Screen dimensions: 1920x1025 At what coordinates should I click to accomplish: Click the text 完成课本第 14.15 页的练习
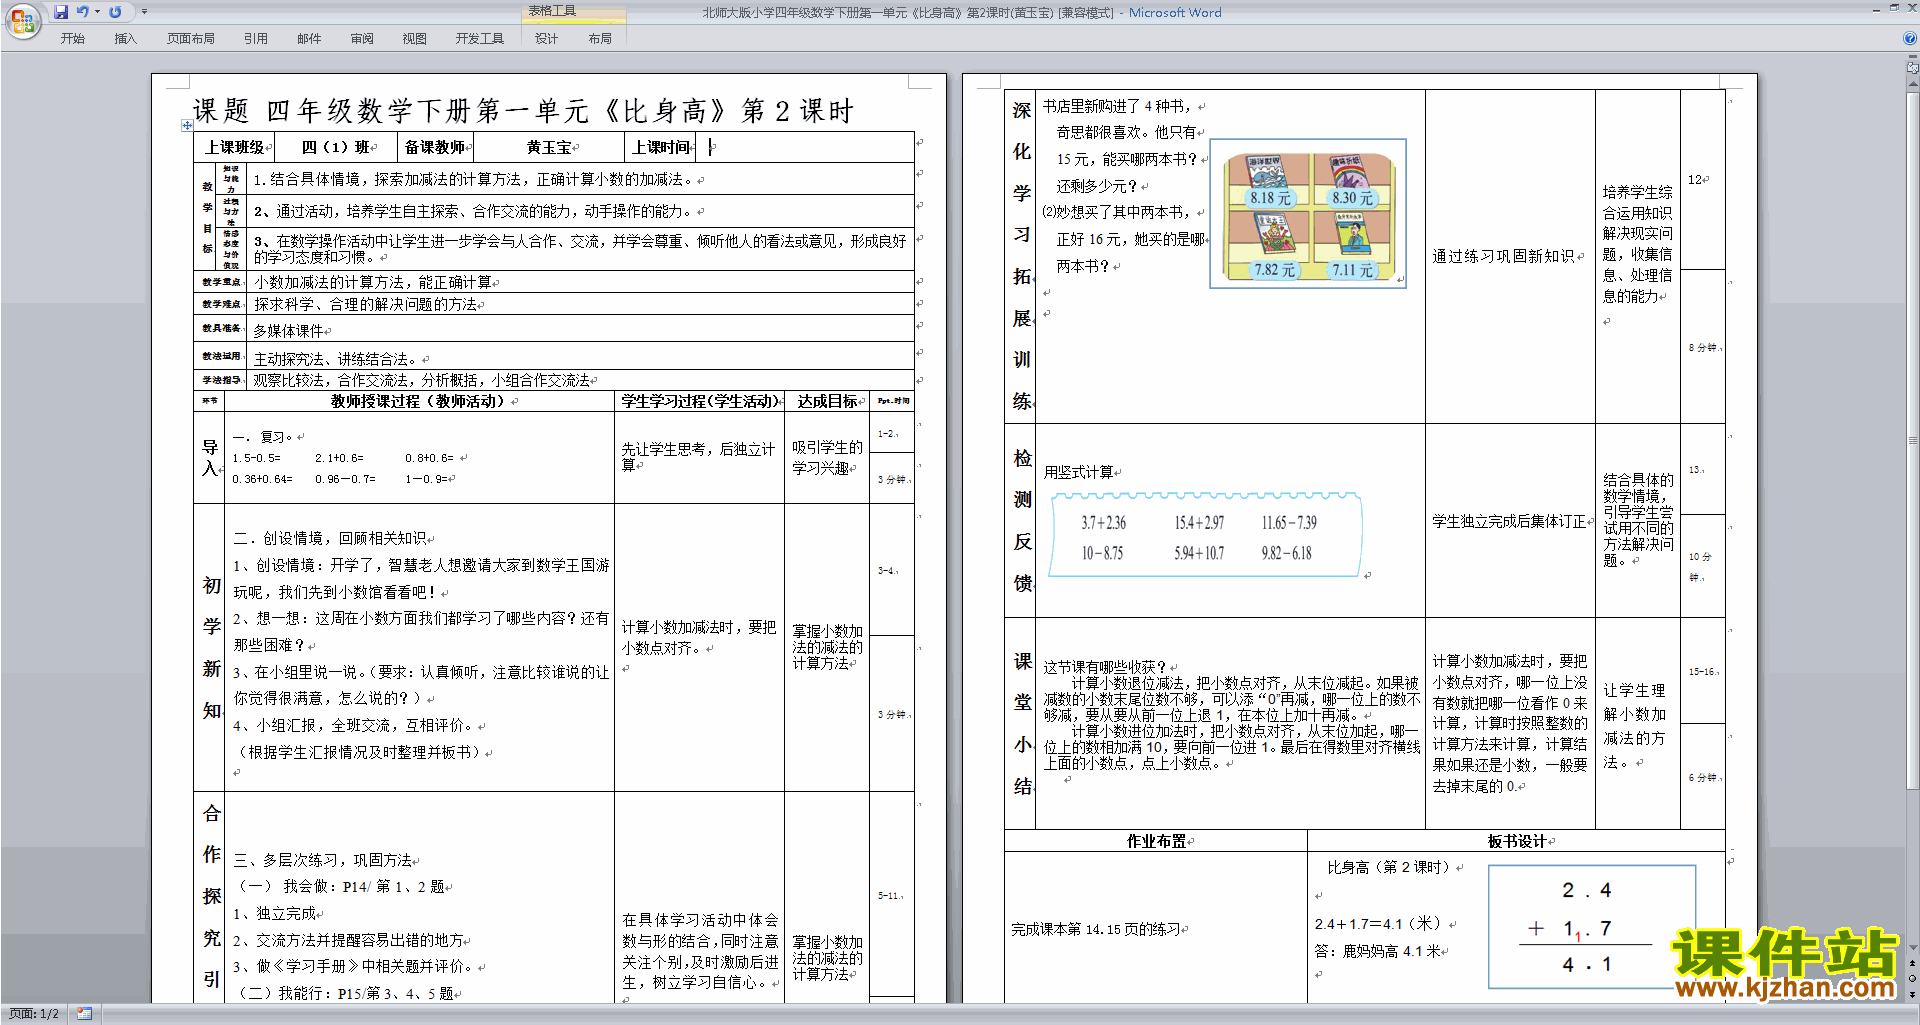coord(1096,929)
